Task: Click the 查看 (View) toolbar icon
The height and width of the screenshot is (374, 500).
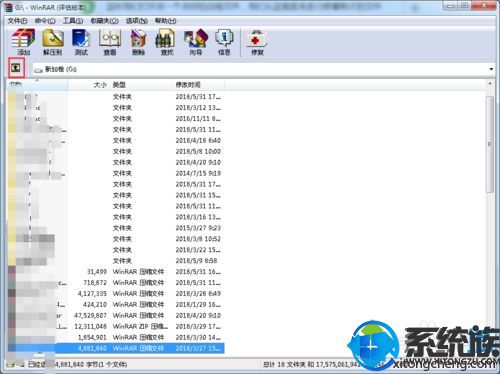Action: [x=110, y=42]
